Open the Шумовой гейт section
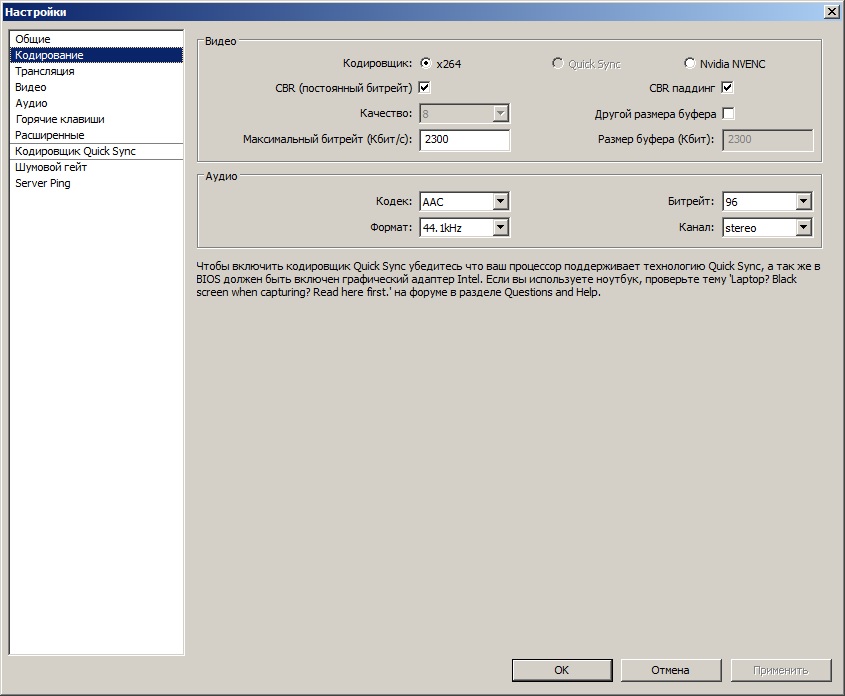 click(x=96, y=167)
